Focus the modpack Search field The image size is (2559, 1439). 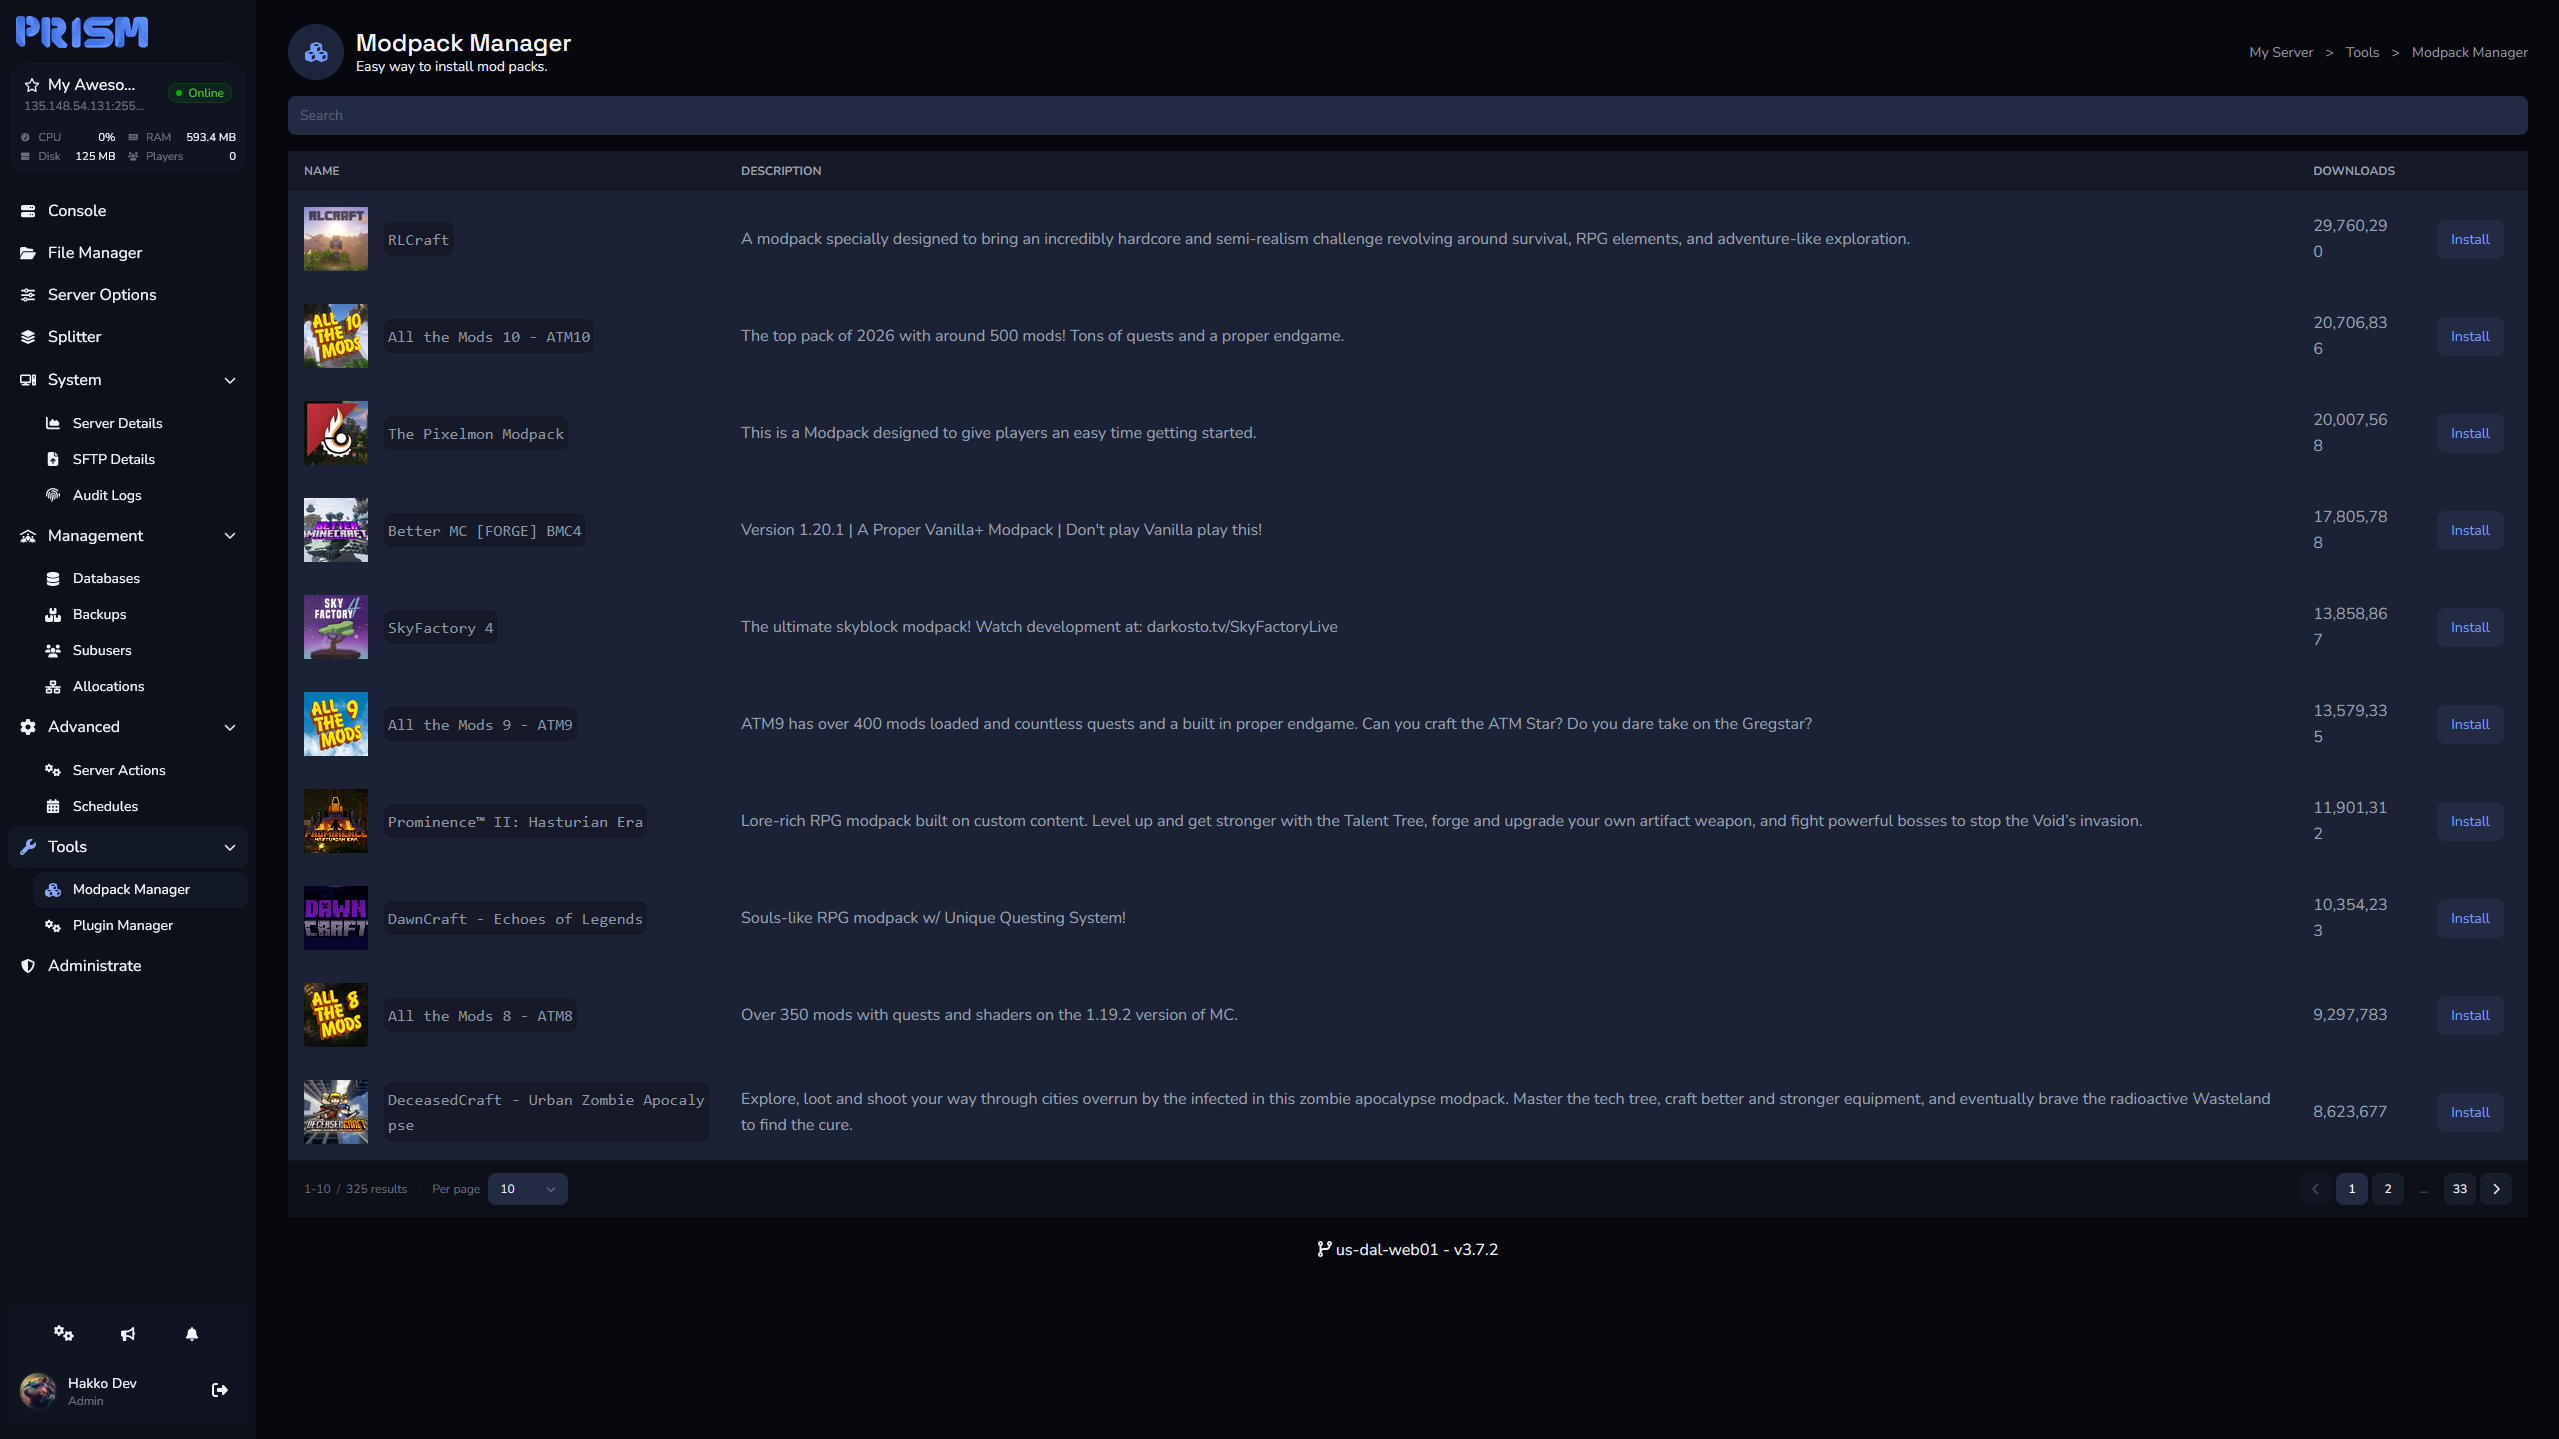click(x=1407, y=115)
